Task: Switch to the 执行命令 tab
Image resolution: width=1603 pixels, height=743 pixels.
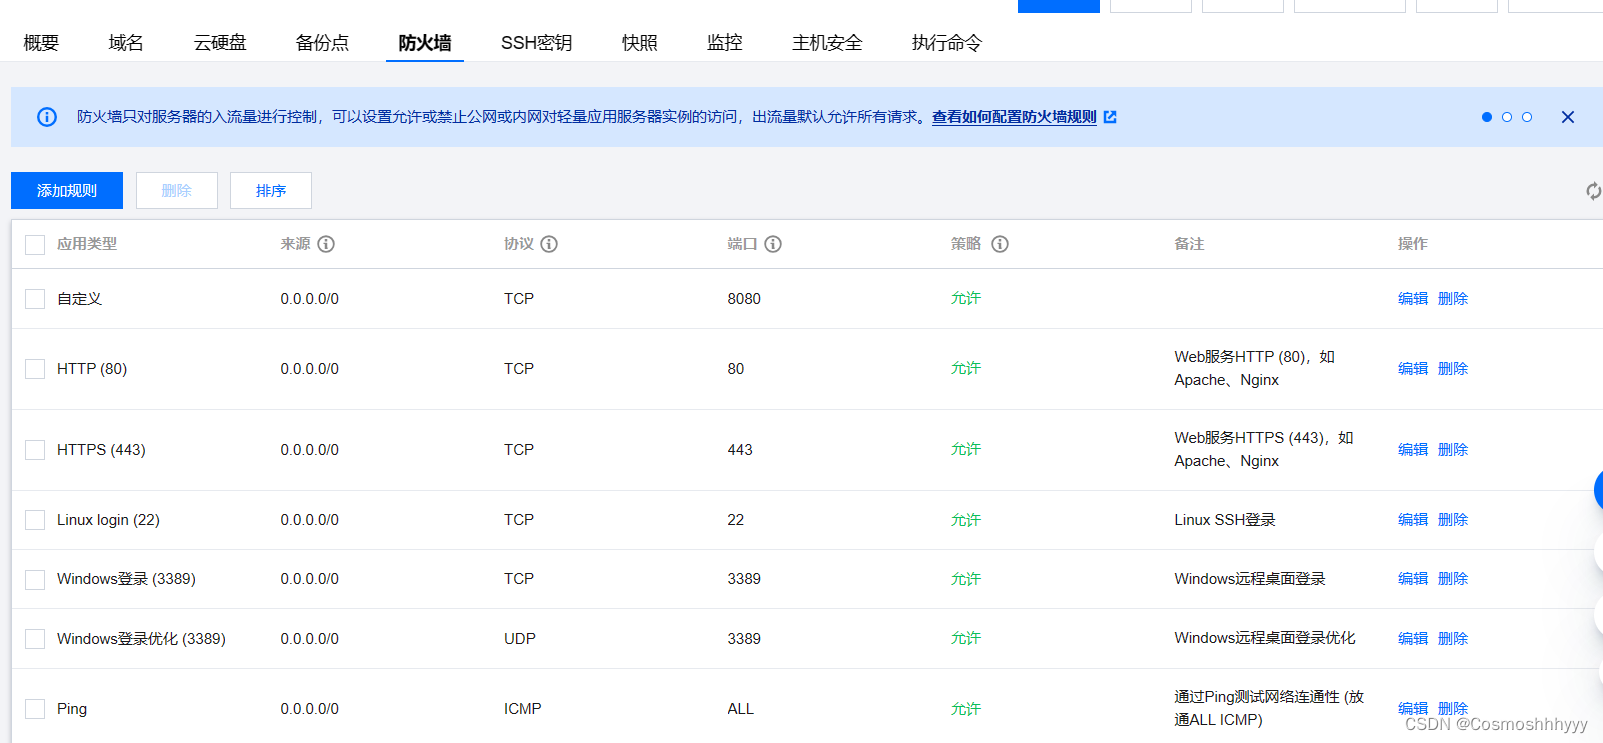Action: pos(947,43)
